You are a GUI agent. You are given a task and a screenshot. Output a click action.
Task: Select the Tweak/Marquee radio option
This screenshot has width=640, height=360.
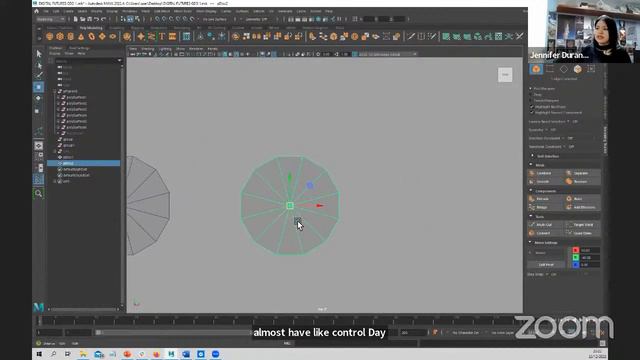coord(531,100)
